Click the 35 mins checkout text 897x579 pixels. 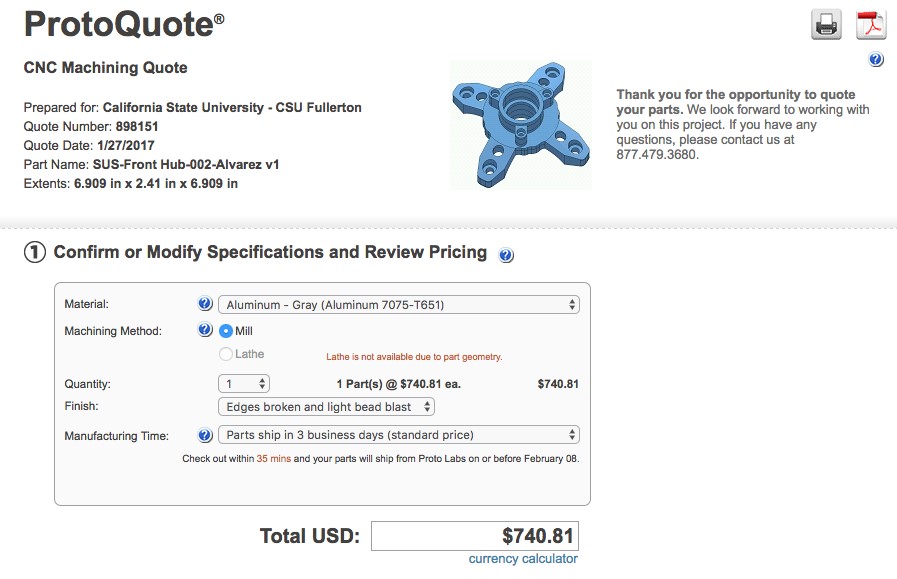point(273,458)
